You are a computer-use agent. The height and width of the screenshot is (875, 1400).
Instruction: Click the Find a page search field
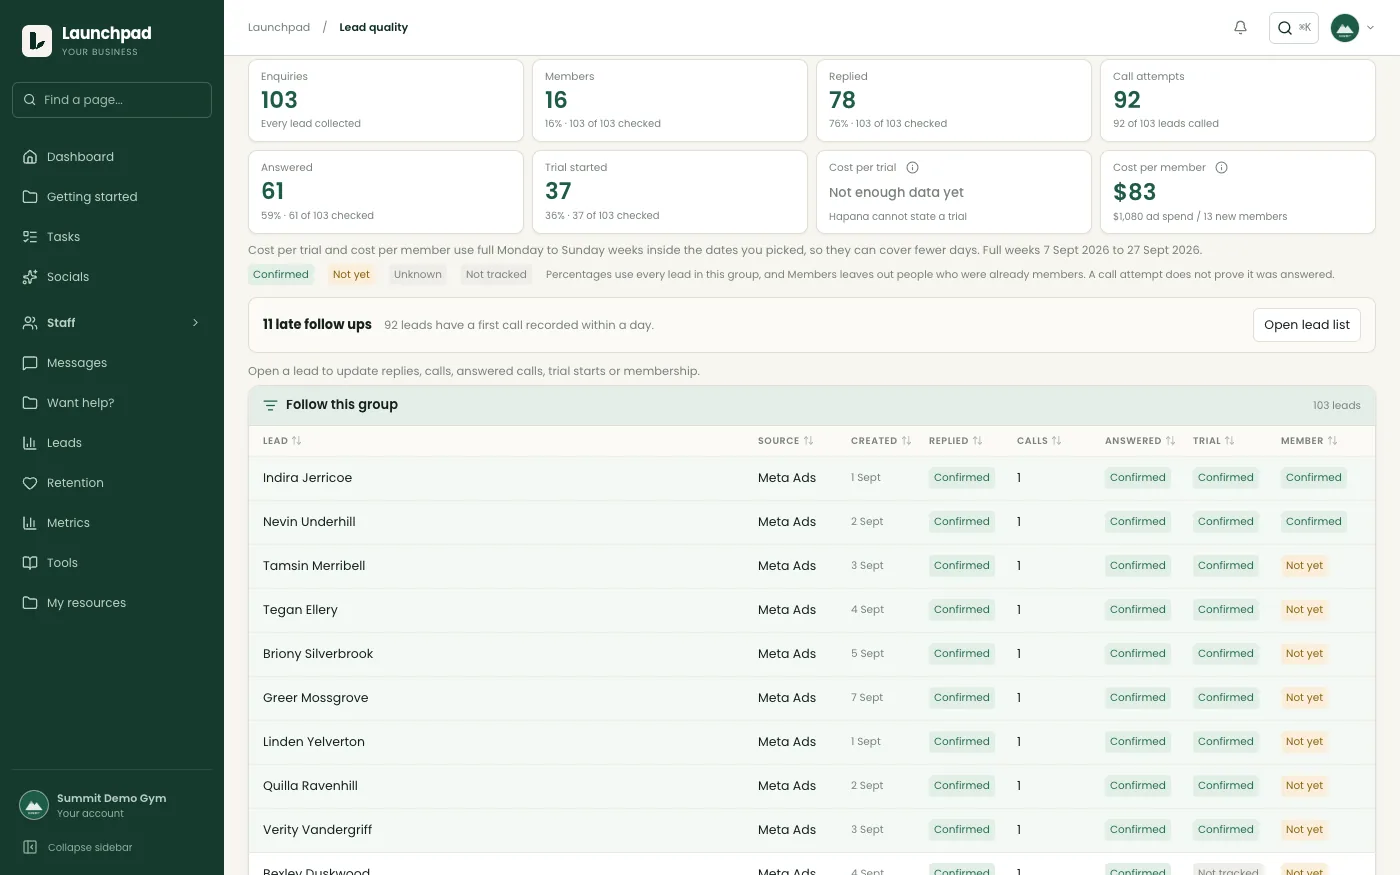112,100
